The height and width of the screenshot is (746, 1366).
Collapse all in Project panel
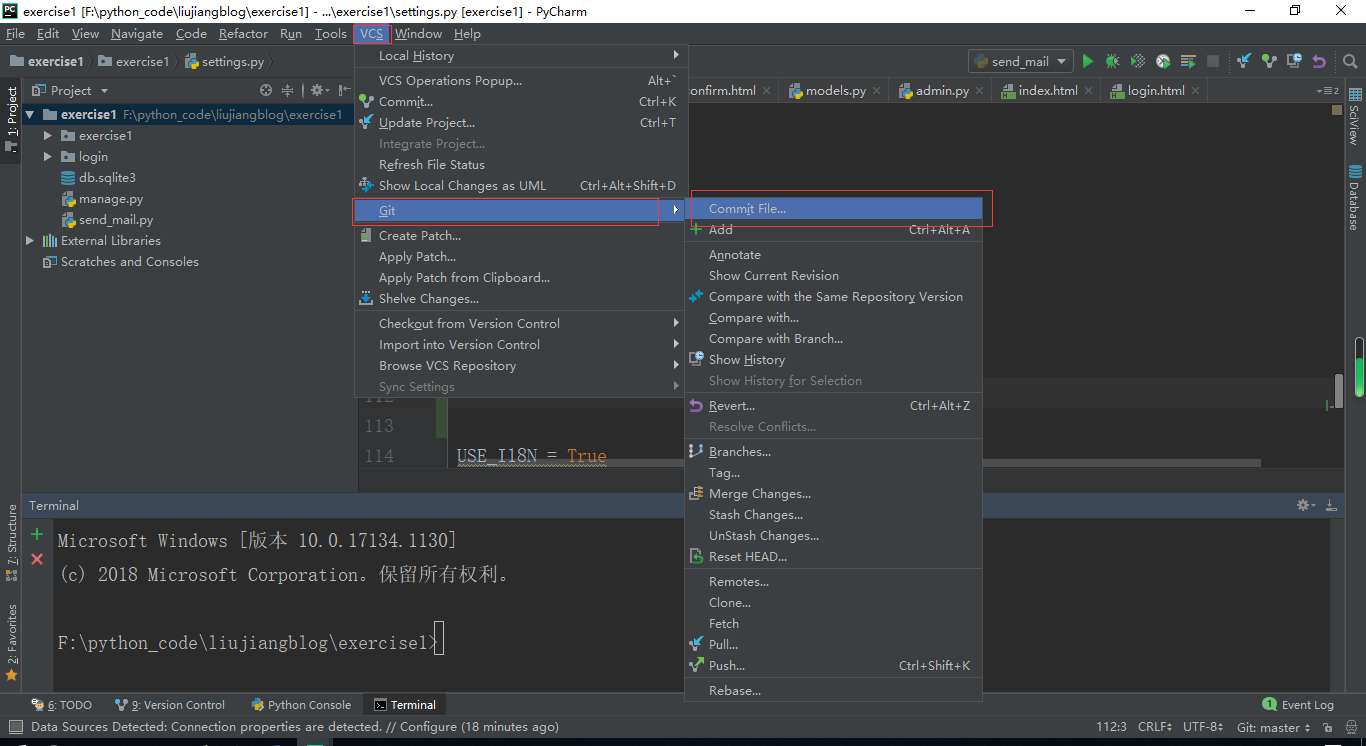(x=288, y=90)
